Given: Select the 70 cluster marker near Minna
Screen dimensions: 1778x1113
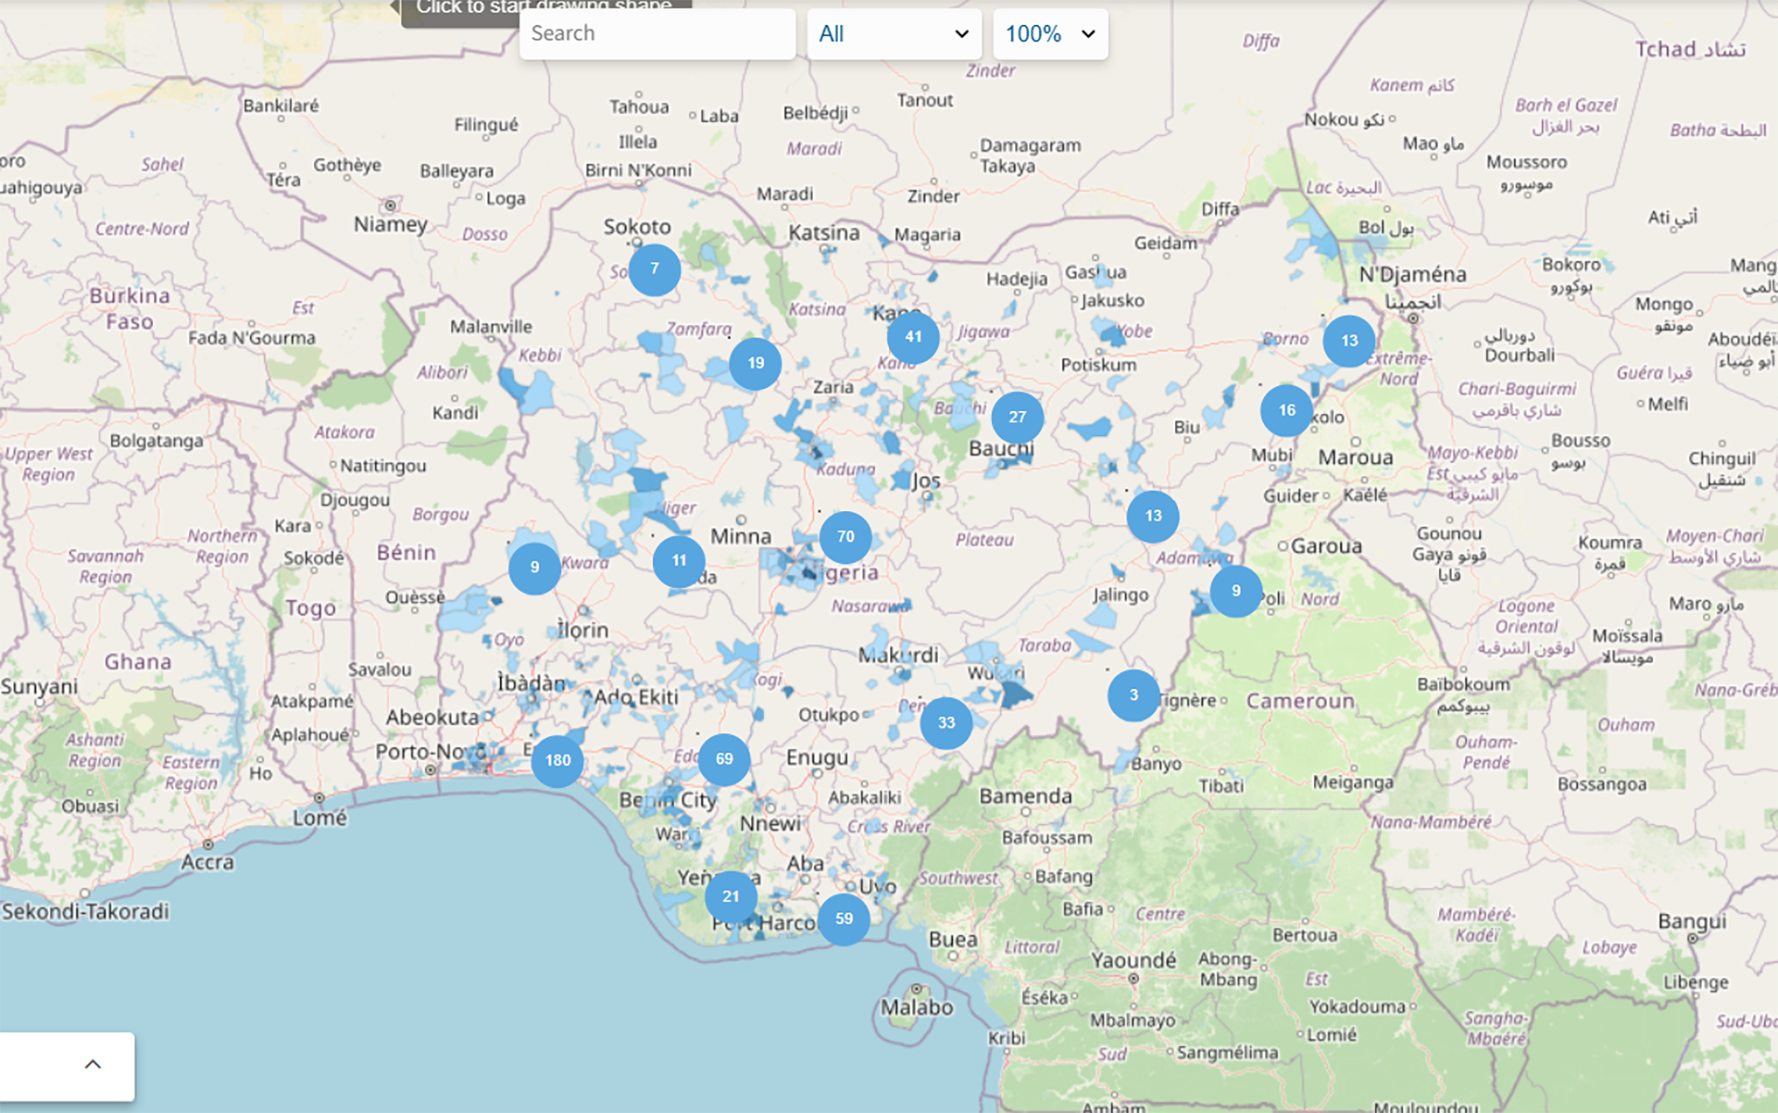Looking at the screenshot, I should [845, 537].
